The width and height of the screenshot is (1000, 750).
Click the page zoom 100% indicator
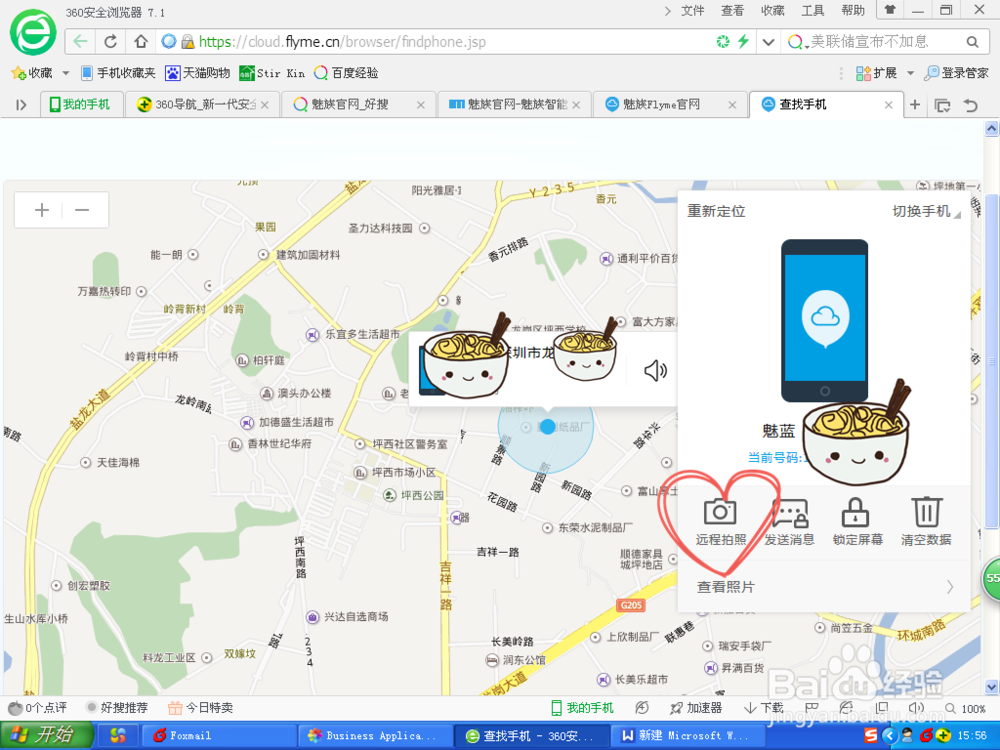[966, 709]
